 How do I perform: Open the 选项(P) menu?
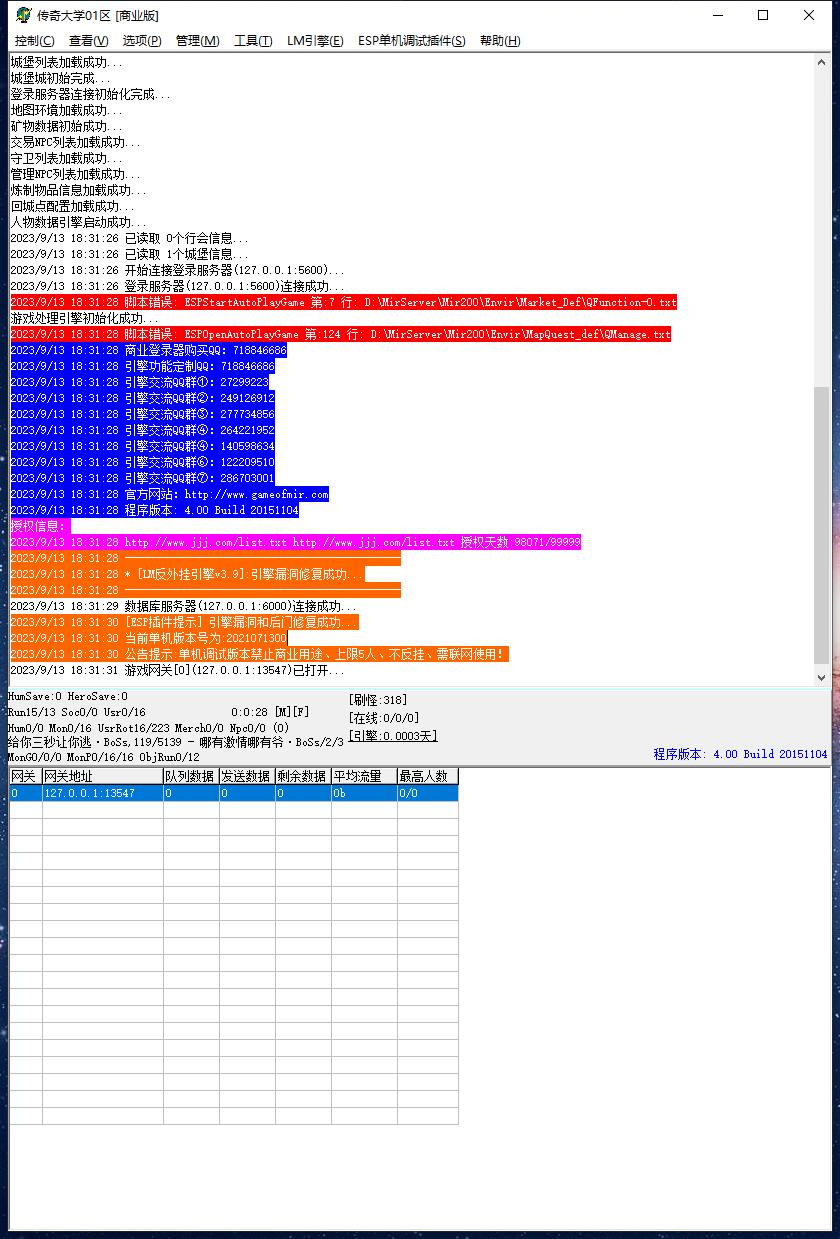pos(142,41)
